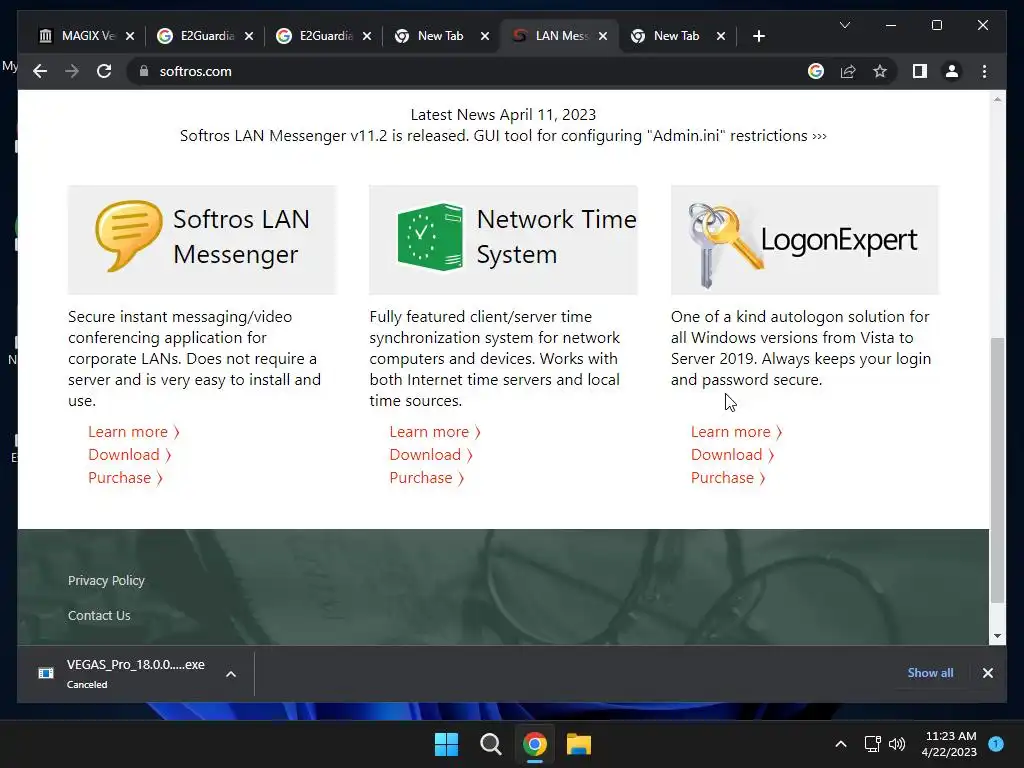
Task: Click the scrollbar up arrow
Action: pyautogui.click(x=997, y=99)
